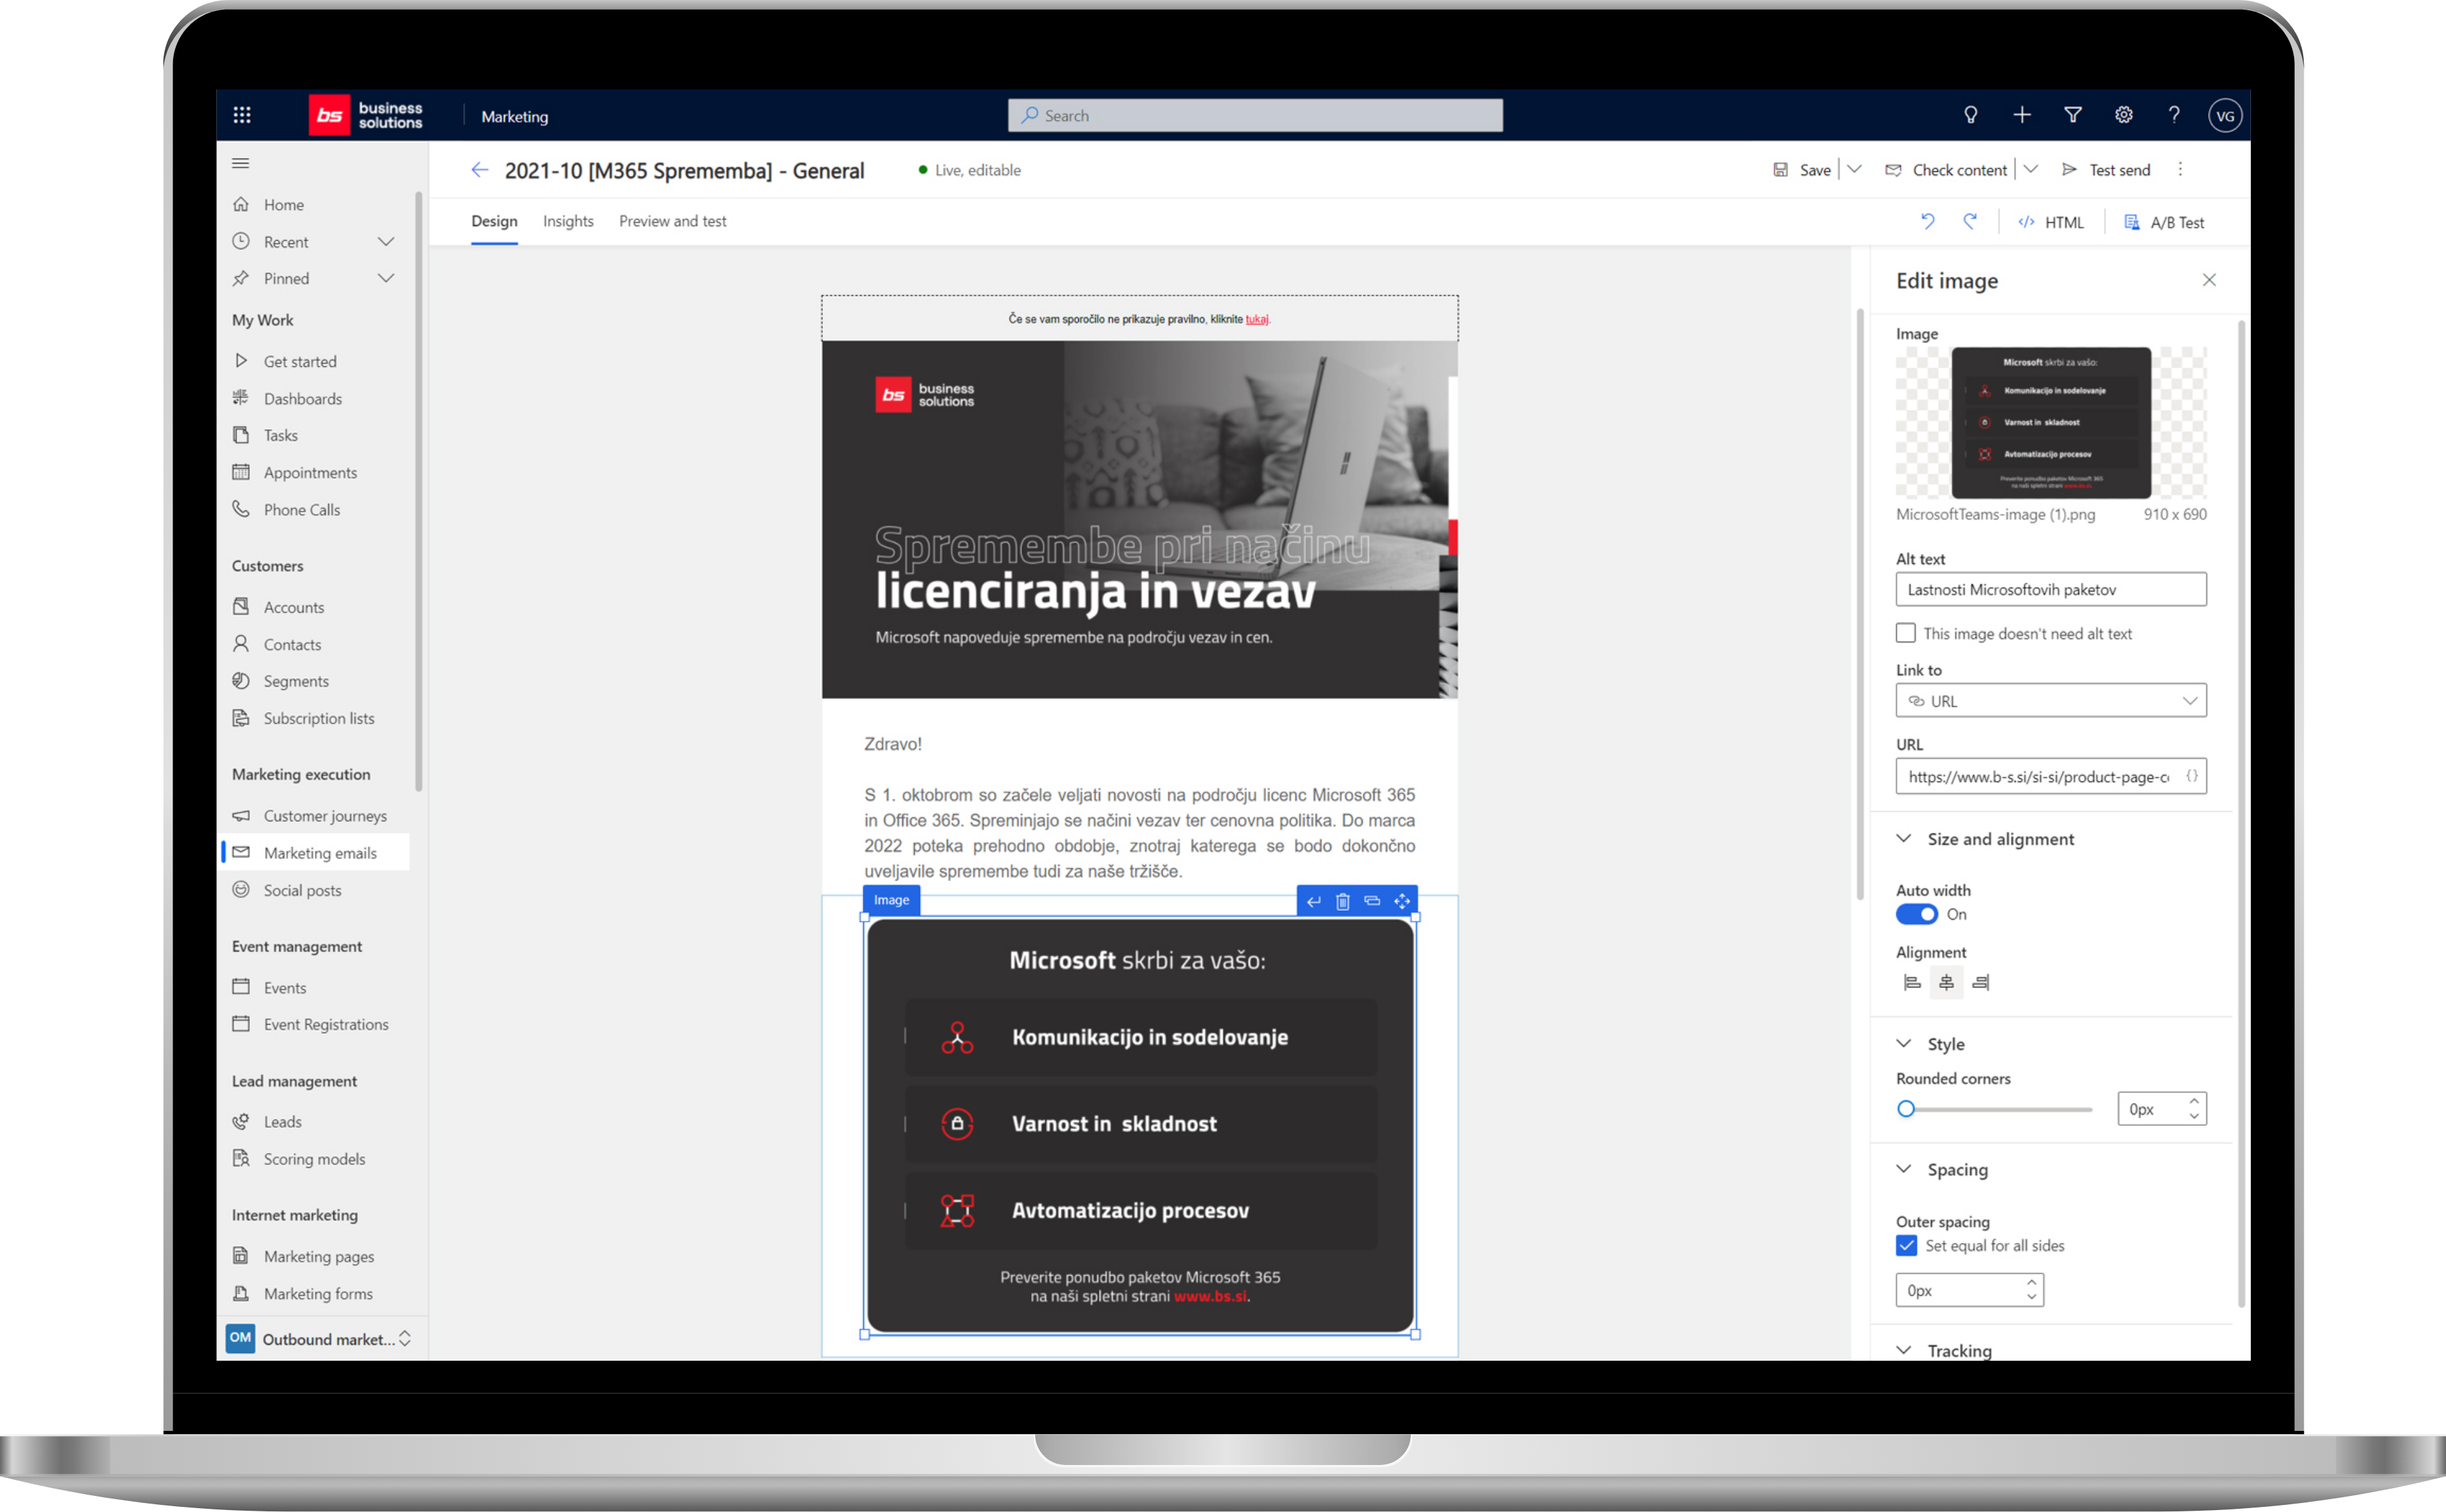Viewport: 2446px width, 1512px height.
Task: Collapse the Spacing section
Action: coord(1904,1168)
